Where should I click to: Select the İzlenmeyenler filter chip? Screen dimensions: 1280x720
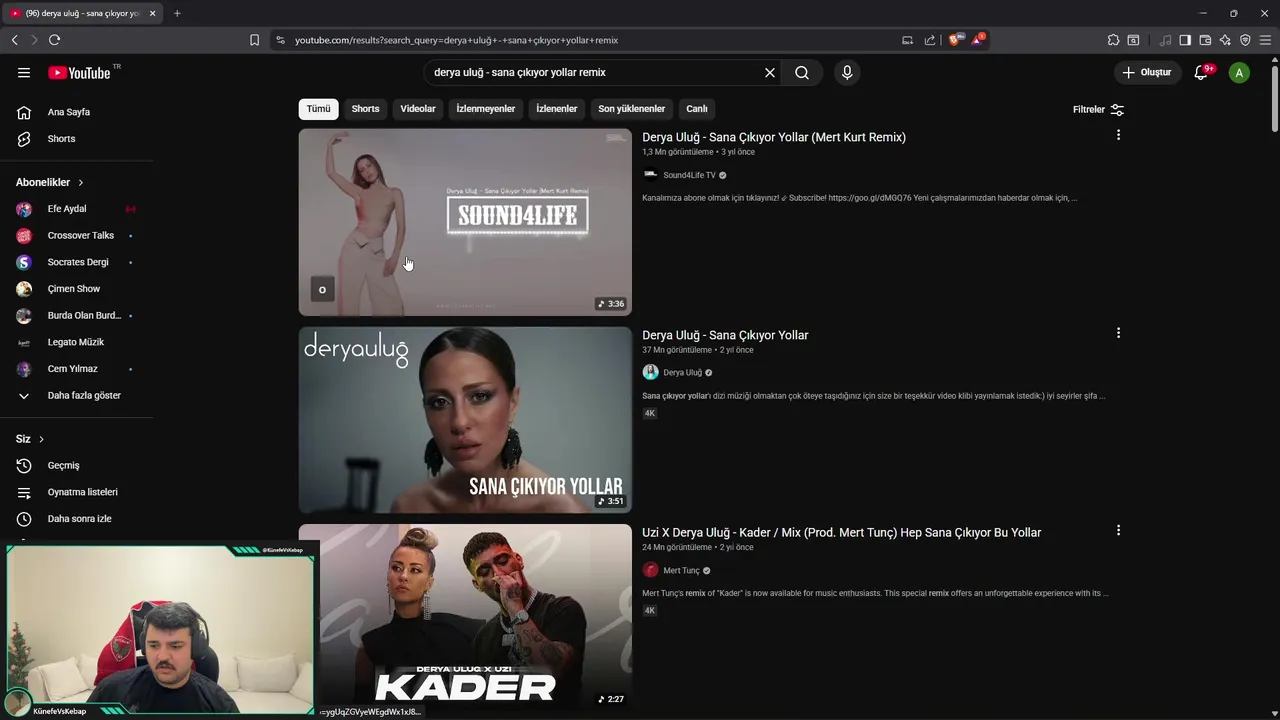485,109
